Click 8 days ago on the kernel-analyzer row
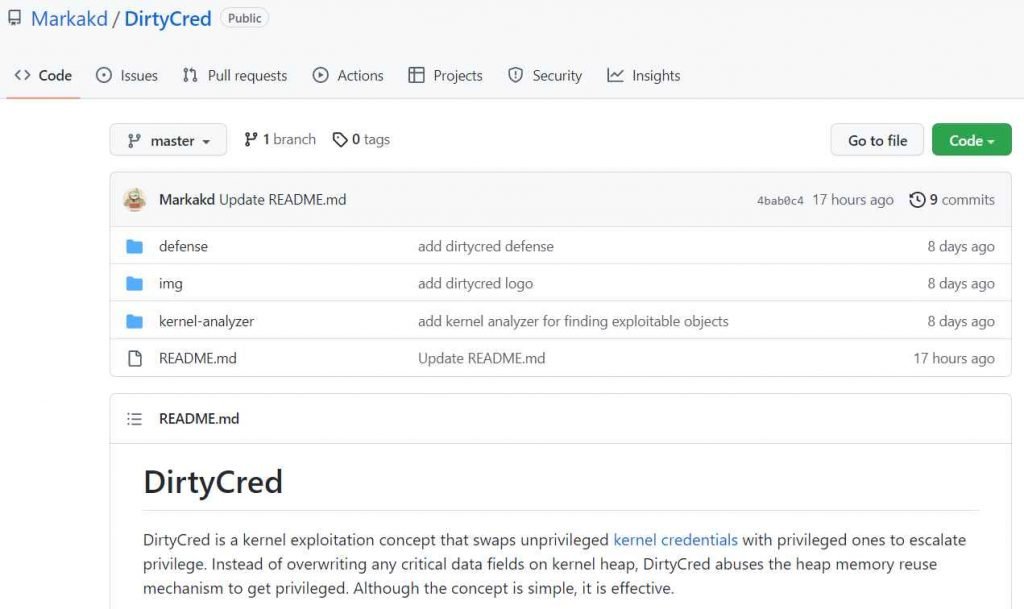 pos(961,321)
